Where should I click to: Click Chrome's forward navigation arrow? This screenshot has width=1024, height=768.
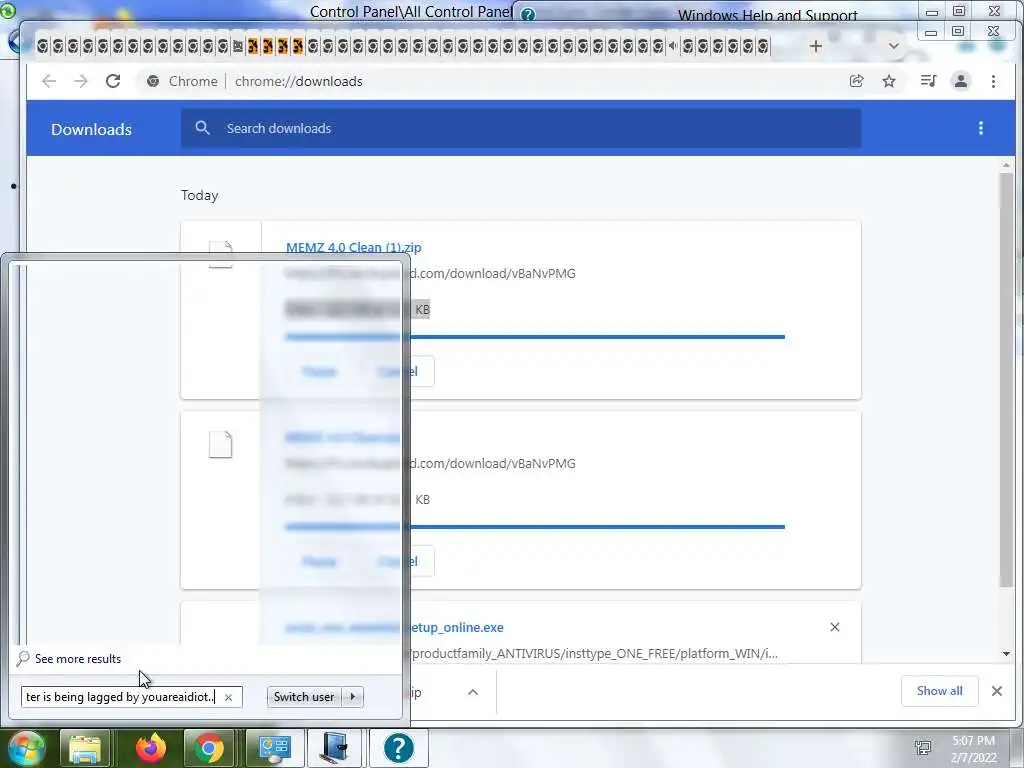(x=80, y=81)
